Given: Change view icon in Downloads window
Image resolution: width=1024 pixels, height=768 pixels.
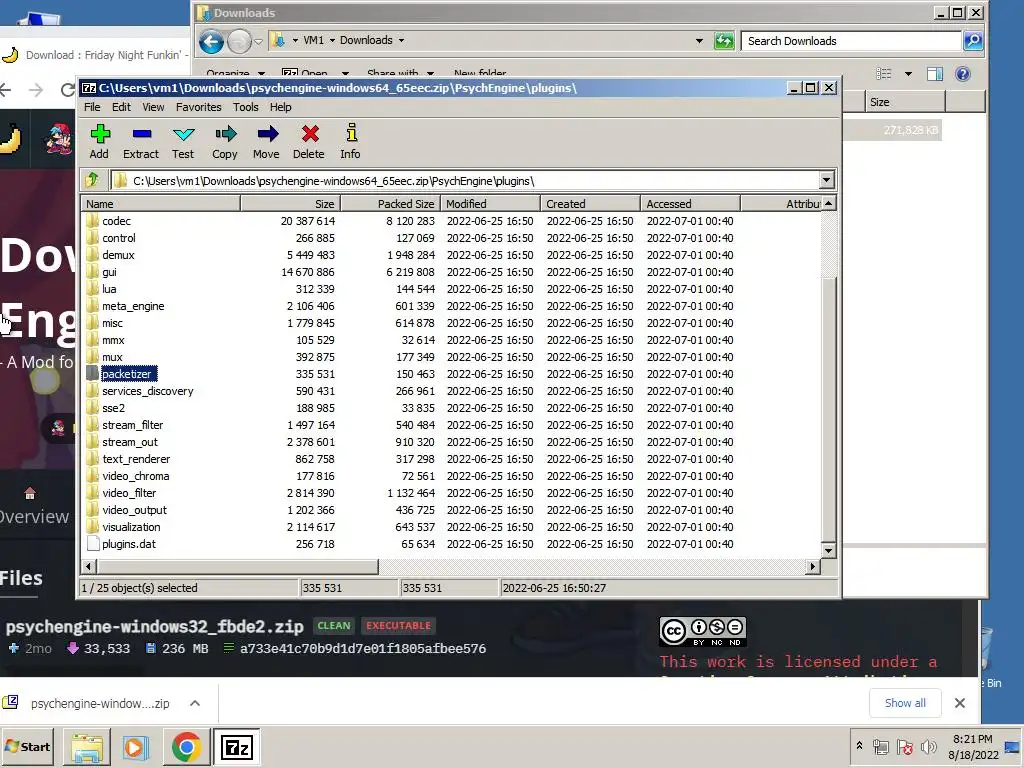Looking at the screenshot, I should 884,74.
